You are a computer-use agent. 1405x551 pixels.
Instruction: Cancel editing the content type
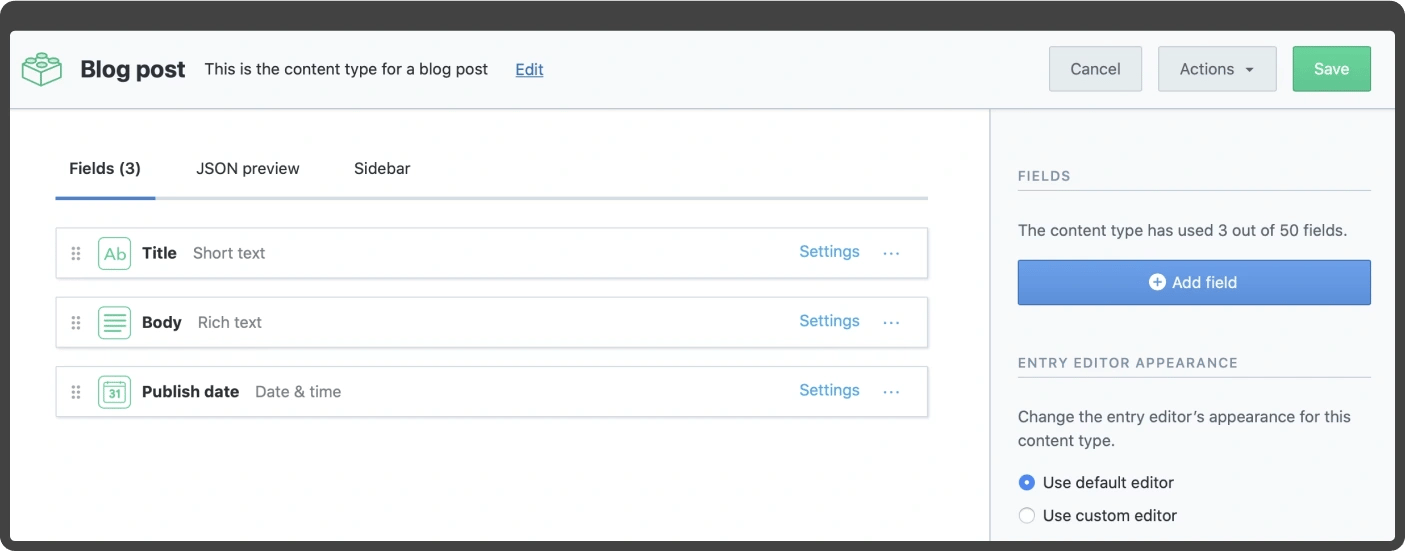click(x=1095, y=69)
